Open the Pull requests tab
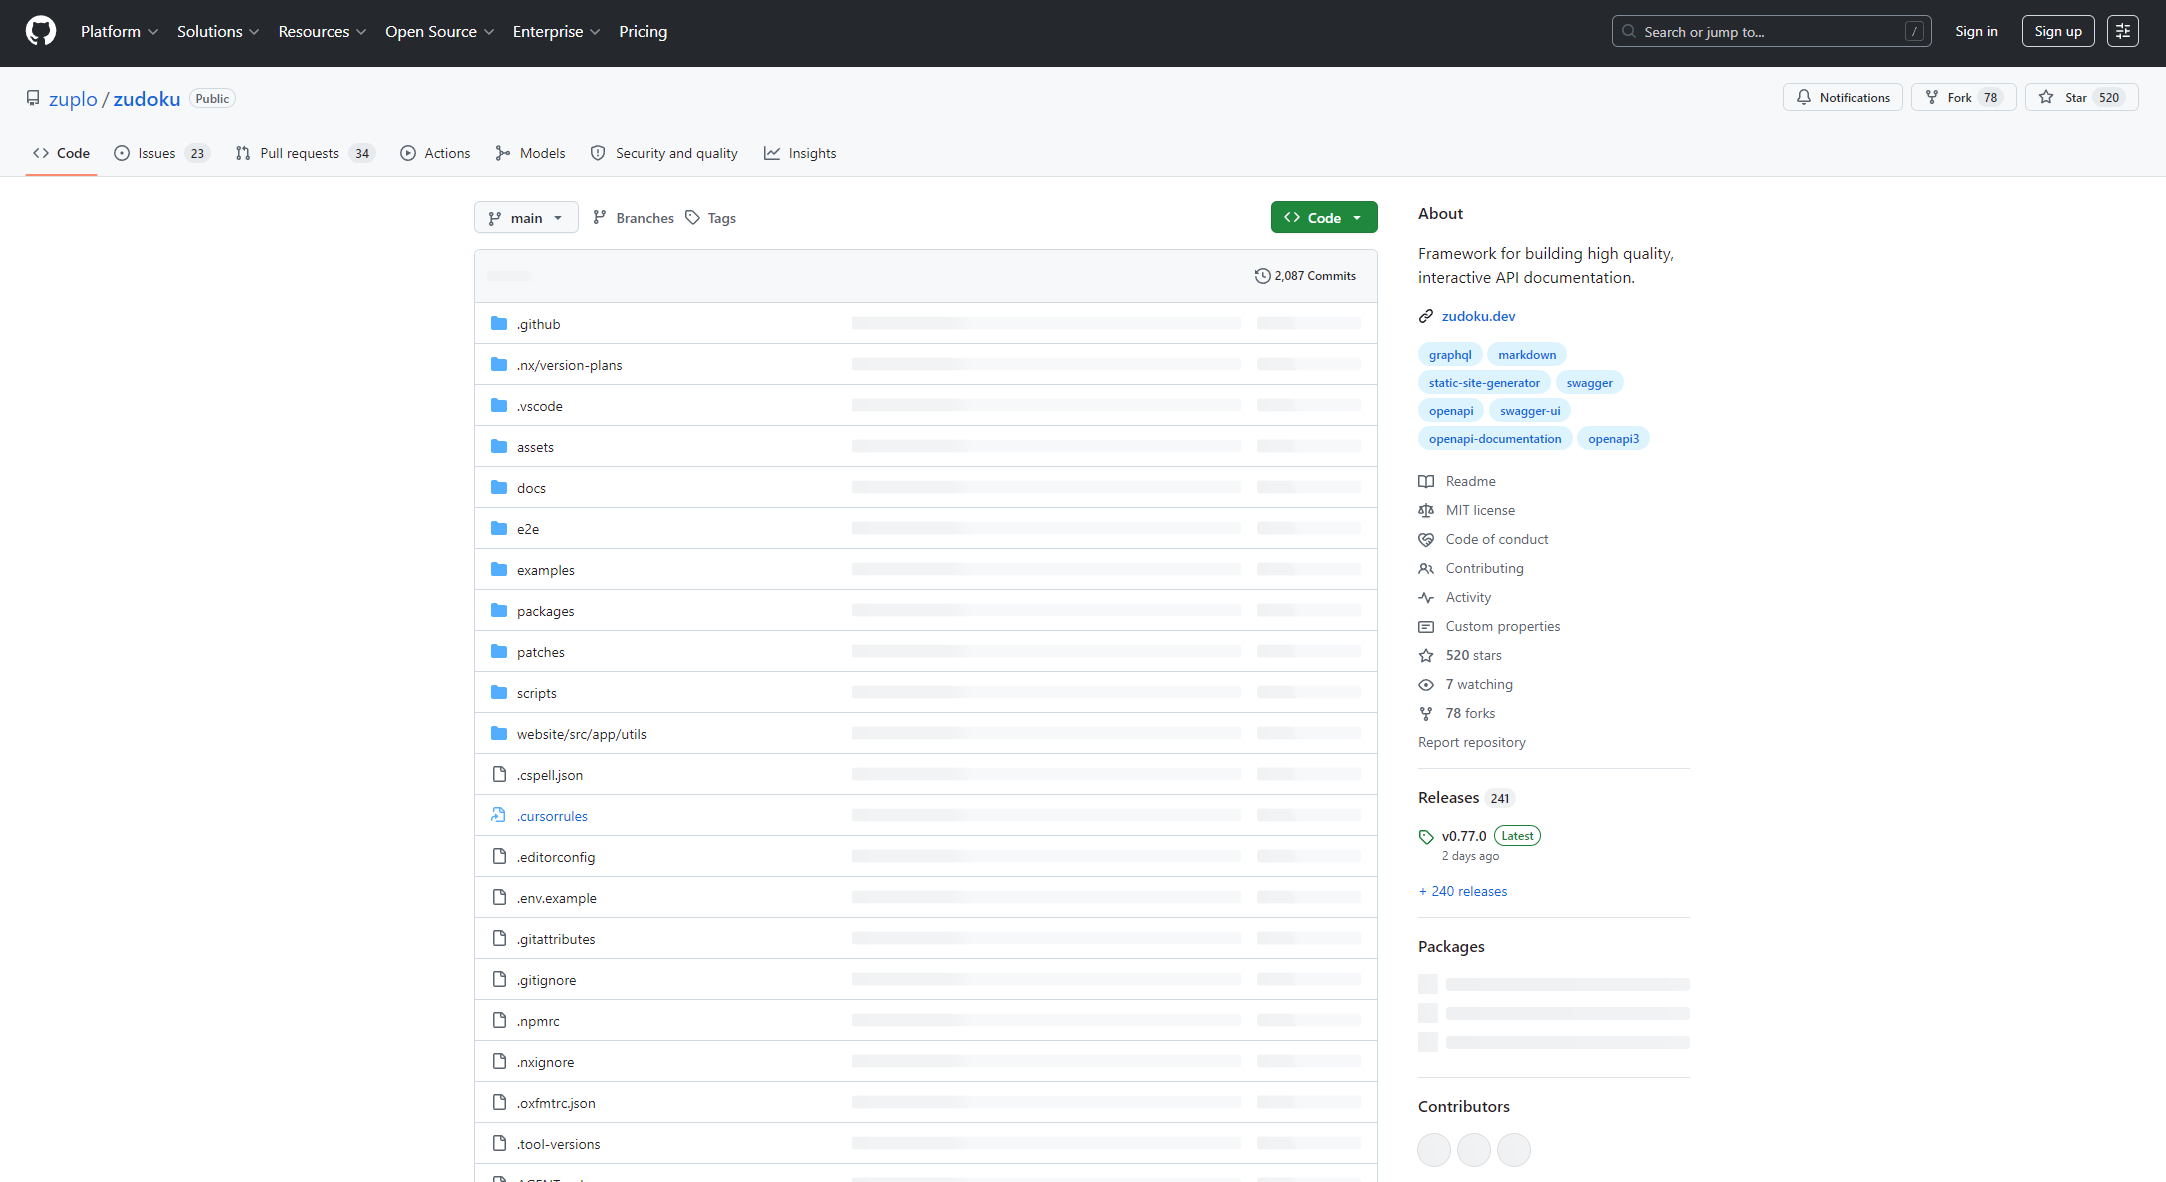Screen dimensions: 2166x1182 [x=304, y=153]
